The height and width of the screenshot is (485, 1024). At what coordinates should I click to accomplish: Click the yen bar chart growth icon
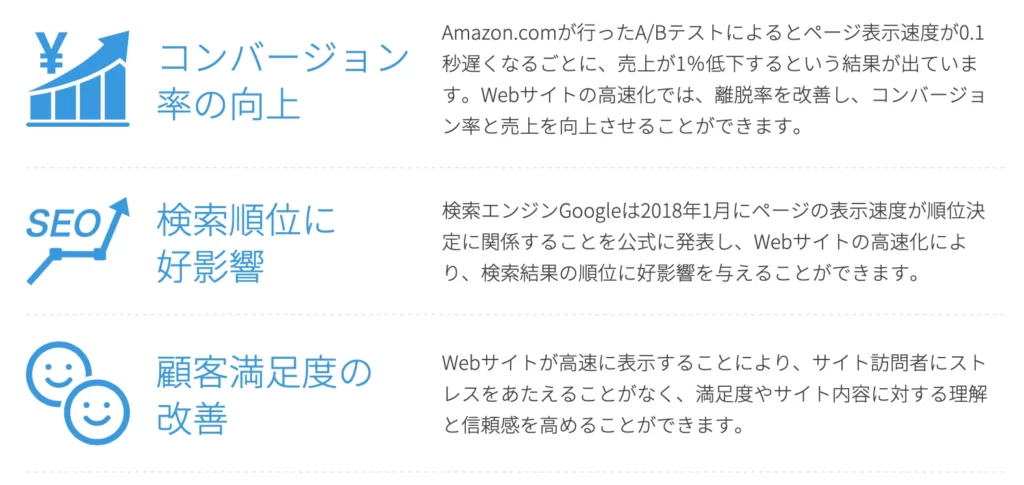click(x=78, y=78)
